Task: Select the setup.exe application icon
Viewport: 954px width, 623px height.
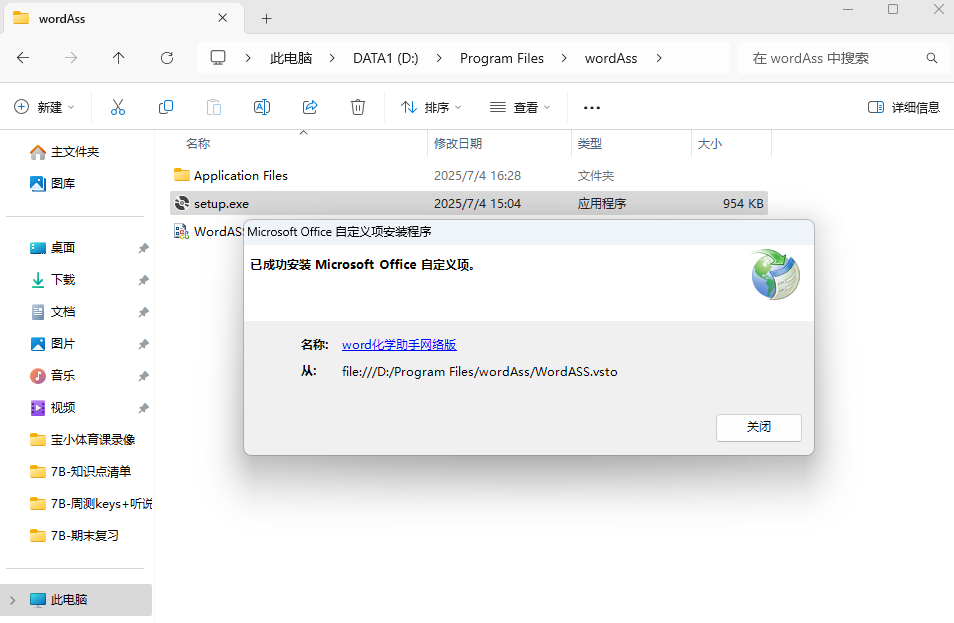Action: coord(181,203)
